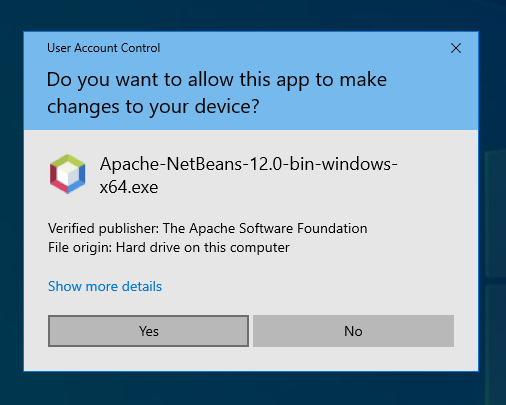
Task: Click the "Verified publisher:" label
Action: click(104, 229)
